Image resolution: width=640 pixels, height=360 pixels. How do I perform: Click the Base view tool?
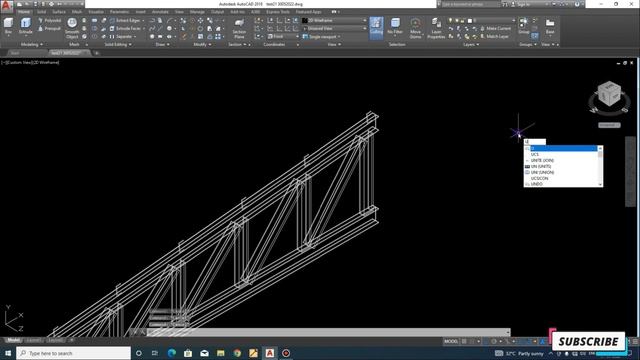point(550,26)
